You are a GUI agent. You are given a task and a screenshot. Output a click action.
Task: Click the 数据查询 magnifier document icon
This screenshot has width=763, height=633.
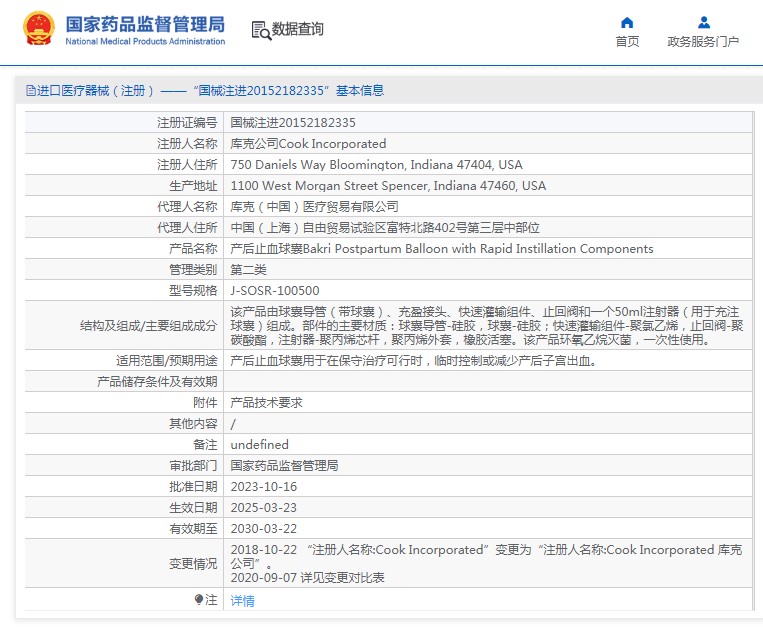[x=261, y=30]
